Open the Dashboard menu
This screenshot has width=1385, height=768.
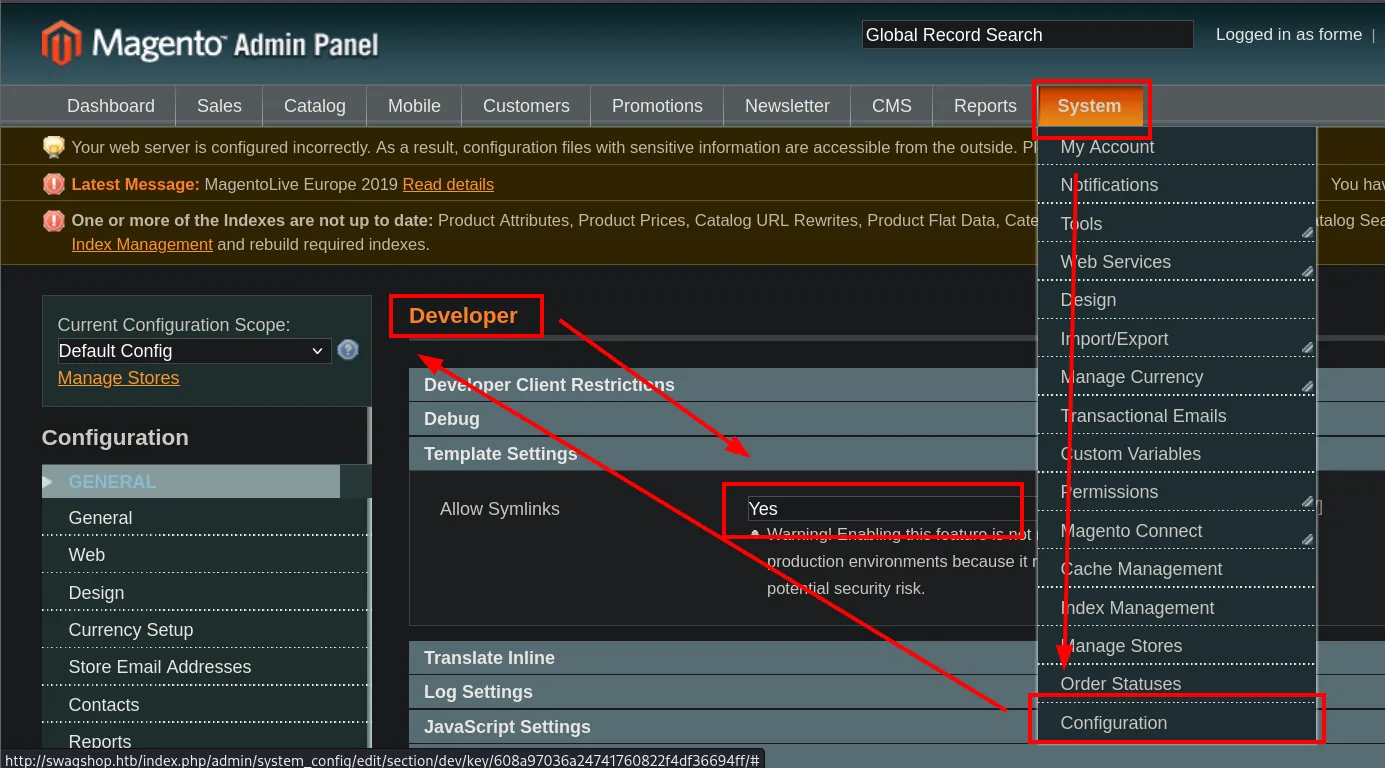pyautogui.click(x=111, y=106)
